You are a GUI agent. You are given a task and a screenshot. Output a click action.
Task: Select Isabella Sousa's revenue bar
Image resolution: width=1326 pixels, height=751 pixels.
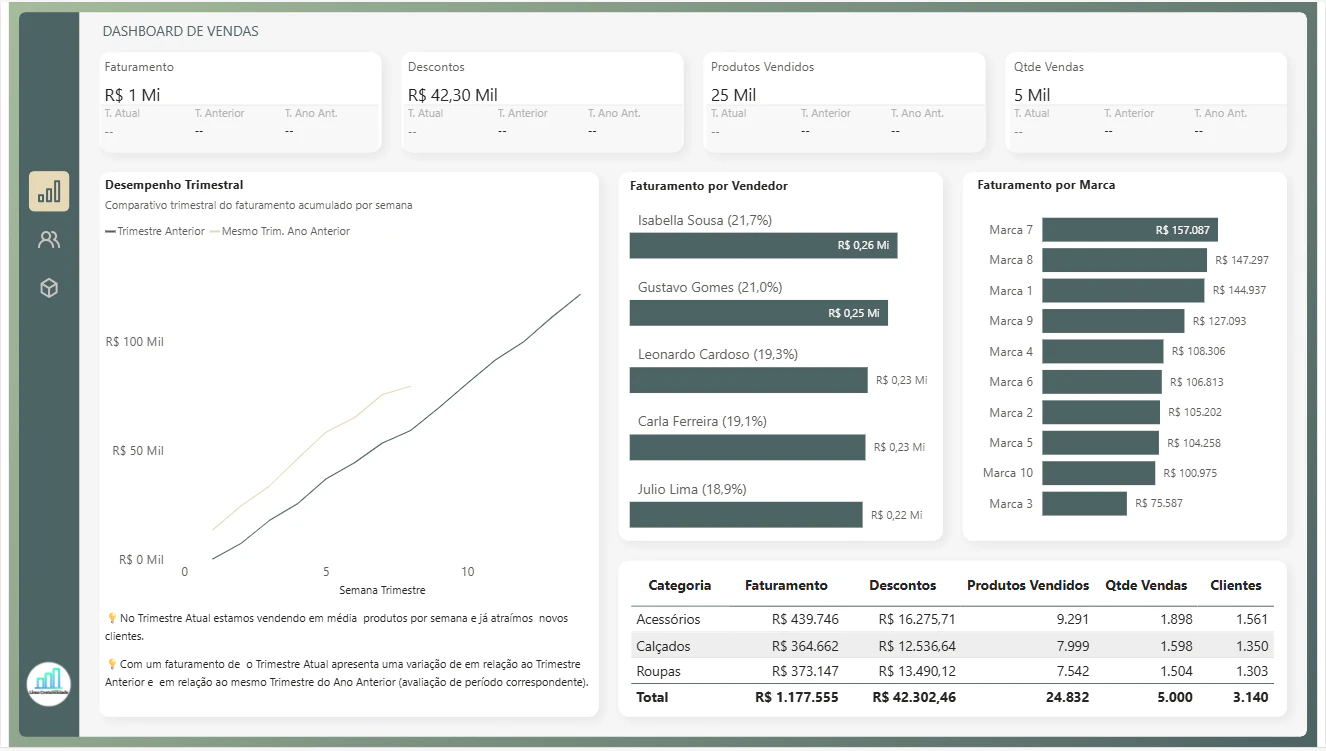[763, 246]
